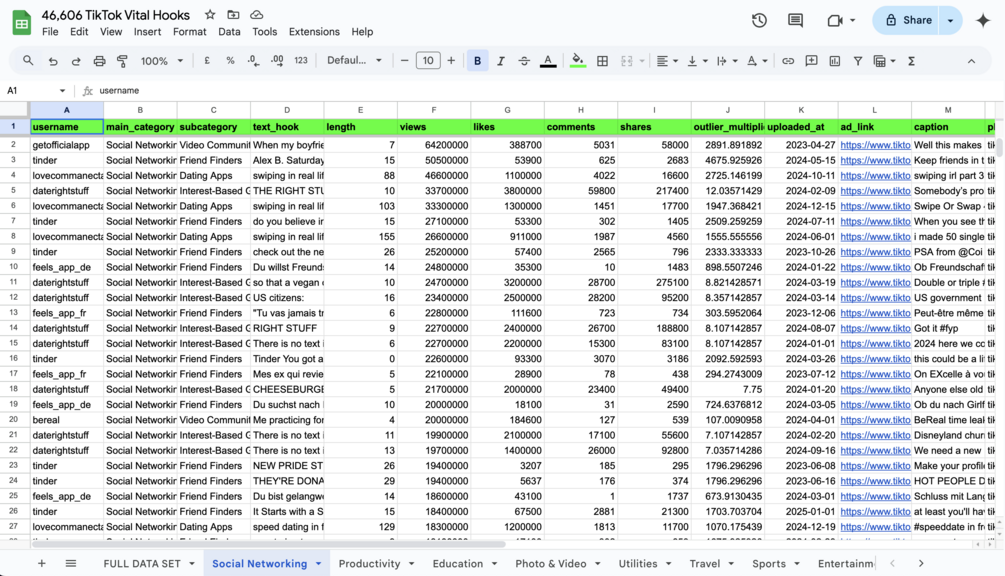
Task: Redo the last action
Action: (x=76, y=61)
